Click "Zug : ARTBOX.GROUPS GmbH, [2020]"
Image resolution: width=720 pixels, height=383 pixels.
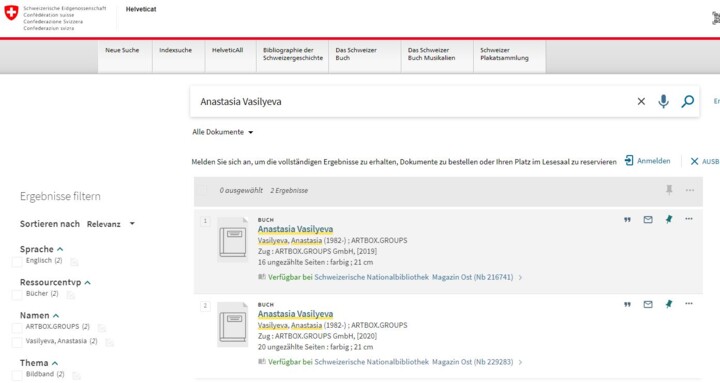tap(317, 336)
